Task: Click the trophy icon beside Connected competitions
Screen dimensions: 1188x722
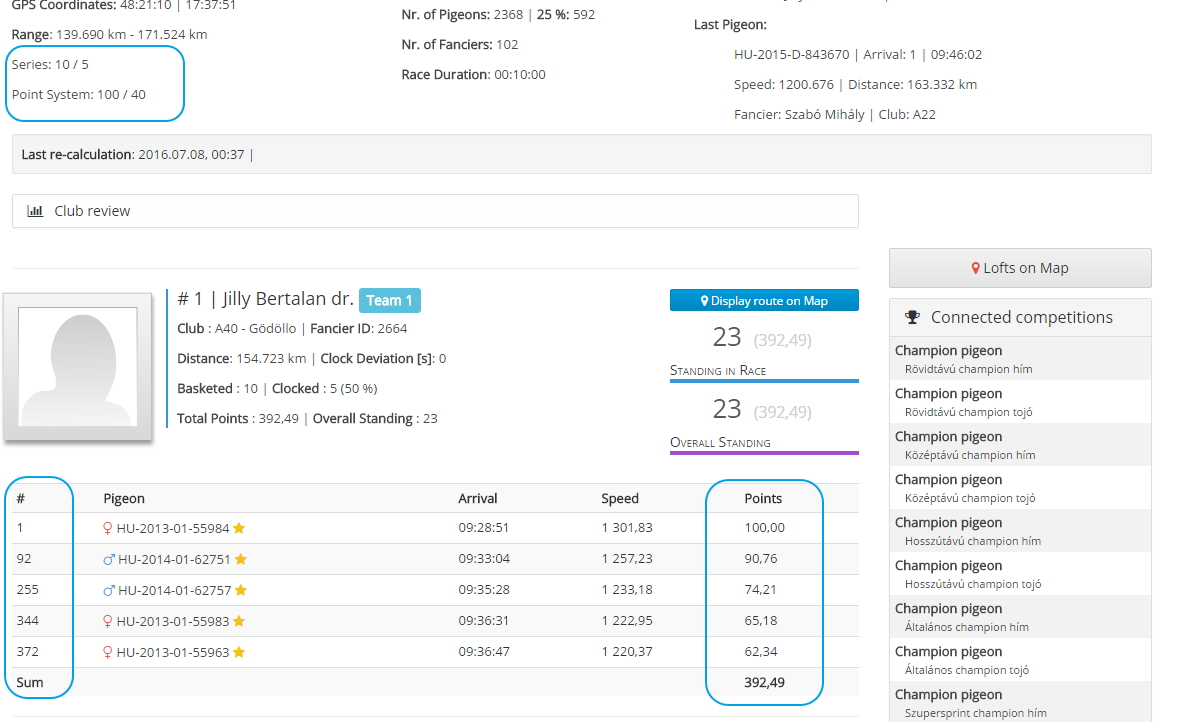Action: point(912,317)
